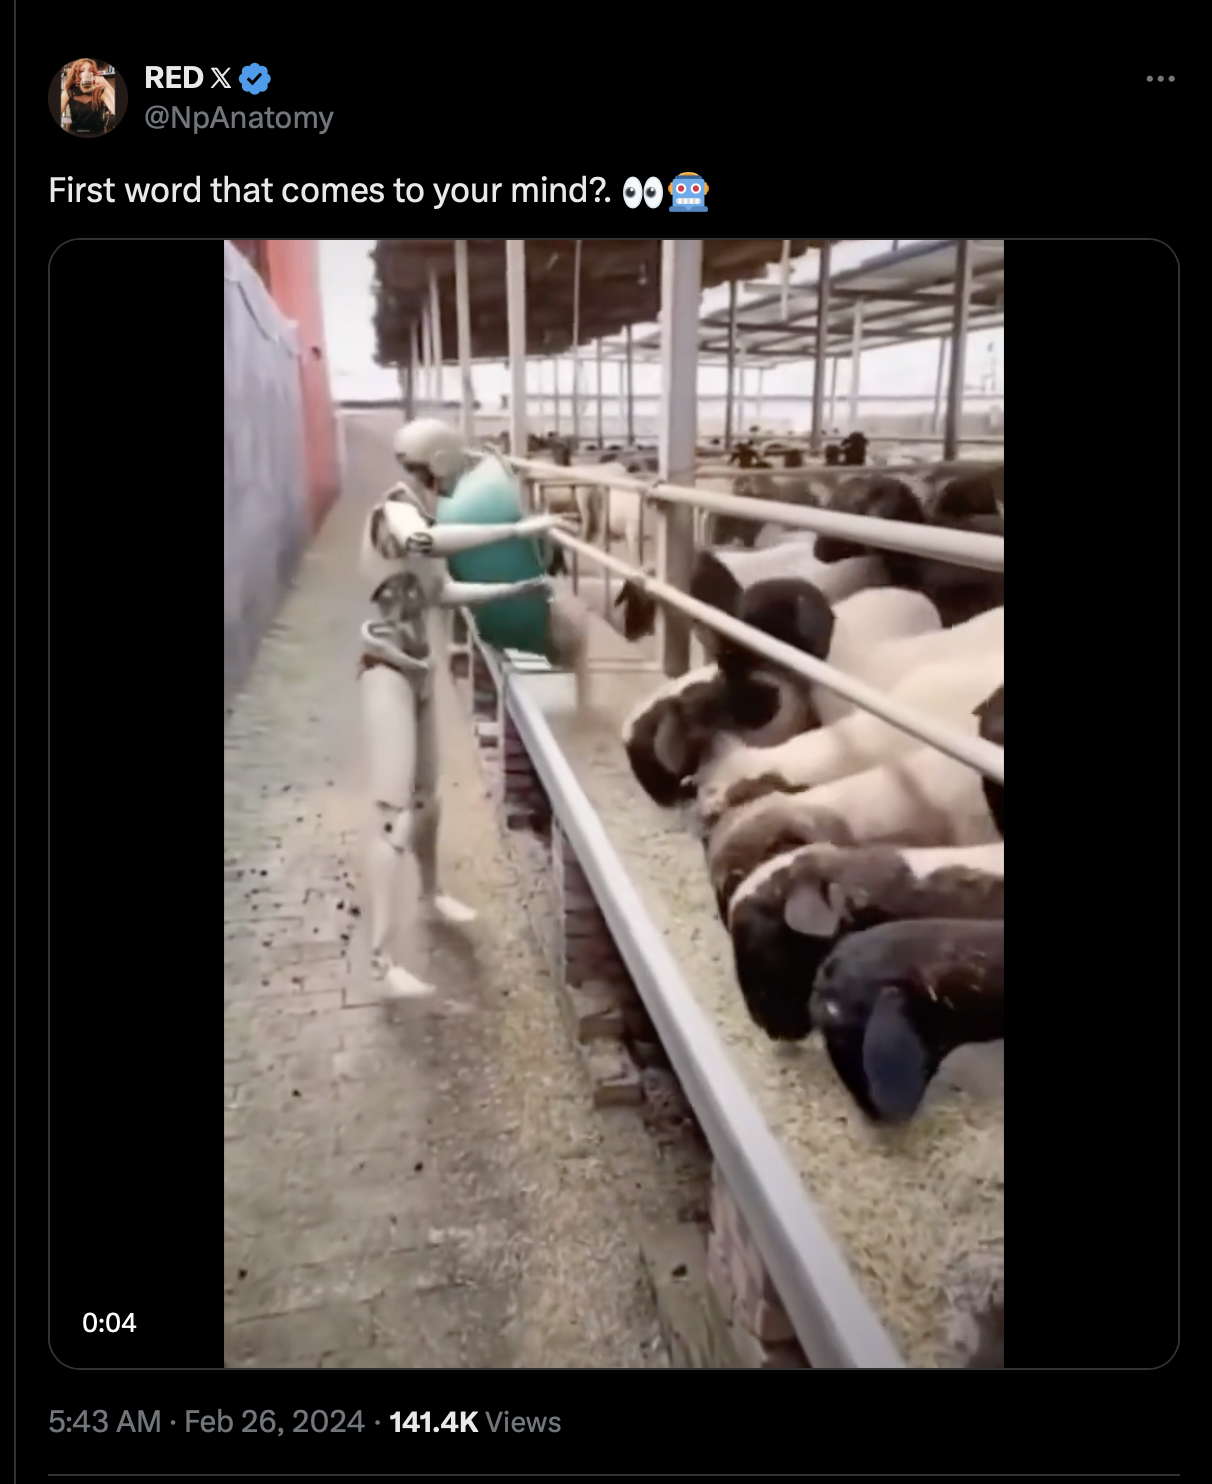Click the X glyph beside the RED name
Image resolution: width=1212 pixels, height=1484 pixels.
221,78
